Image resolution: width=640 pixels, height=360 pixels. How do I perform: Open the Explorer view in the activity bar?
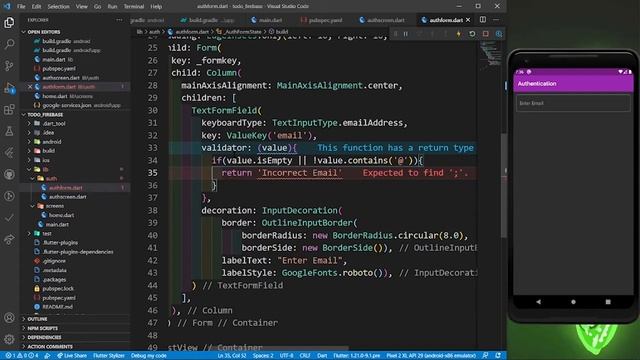tap(9, 22)
